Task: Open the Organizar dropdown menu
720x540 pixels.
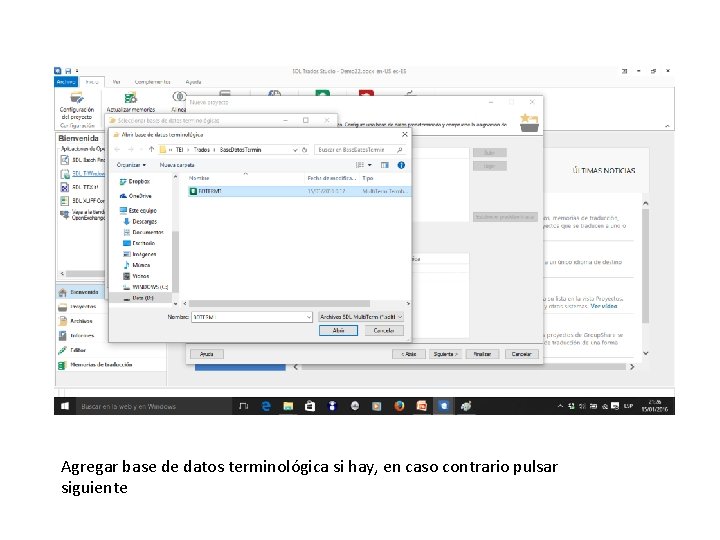Action: coord(131,165)
